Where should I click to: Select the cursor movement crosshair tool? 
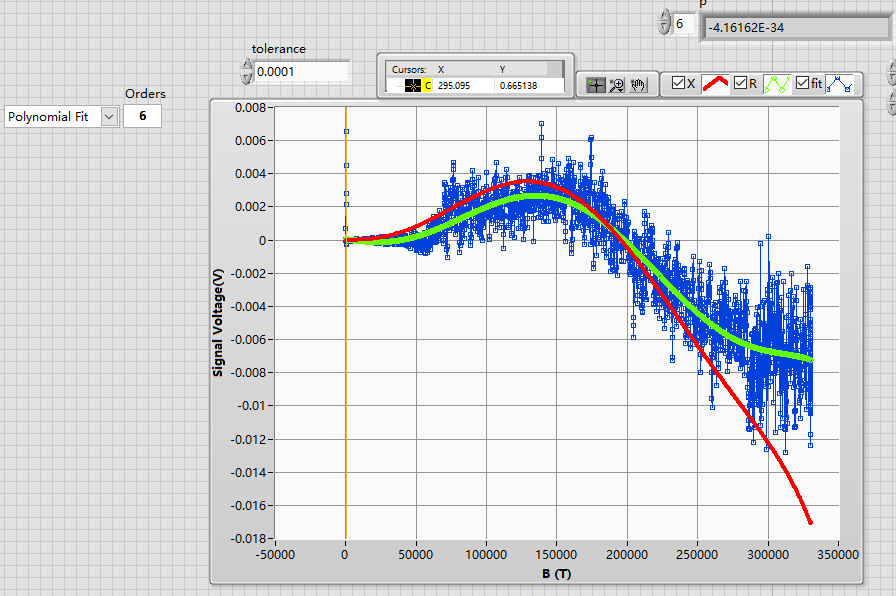pos(596,85)
